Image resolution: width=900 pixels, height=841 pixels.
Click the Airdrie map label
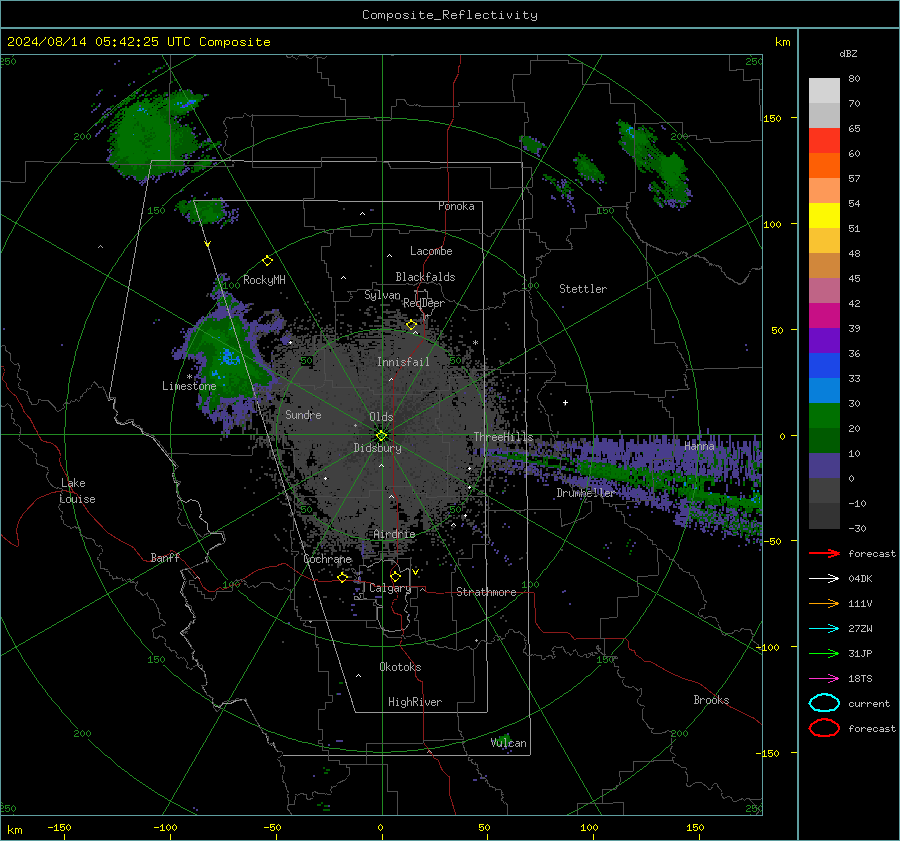394,534
